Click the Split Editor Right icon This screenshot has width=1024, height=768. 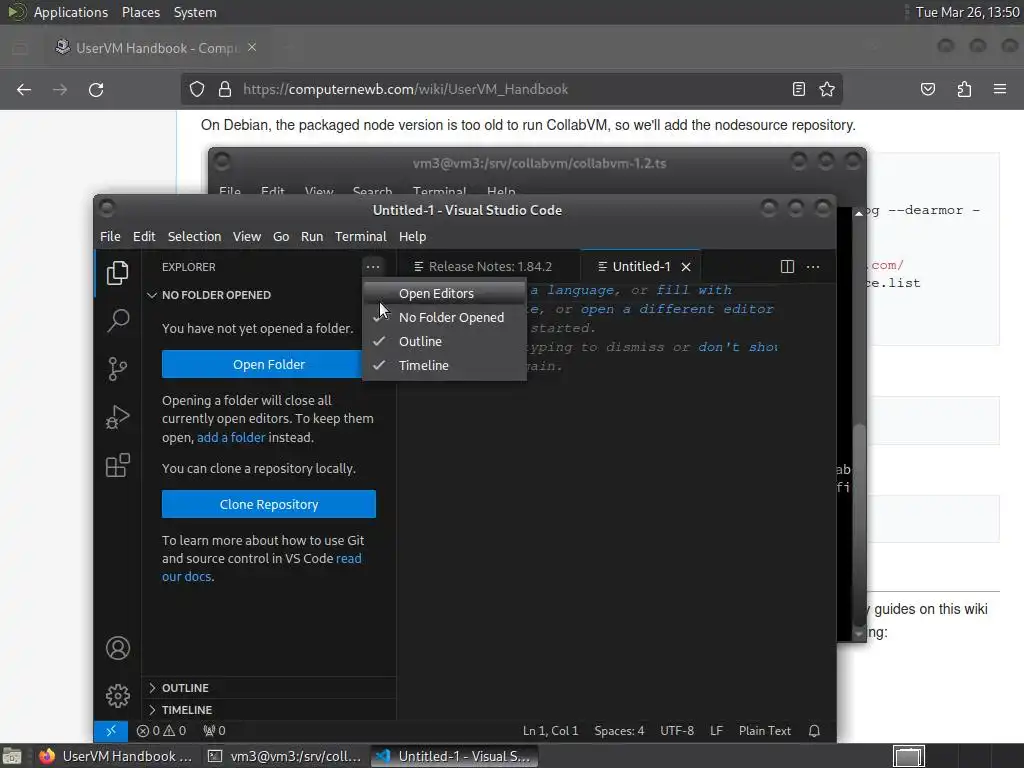(x=787, y=266)
